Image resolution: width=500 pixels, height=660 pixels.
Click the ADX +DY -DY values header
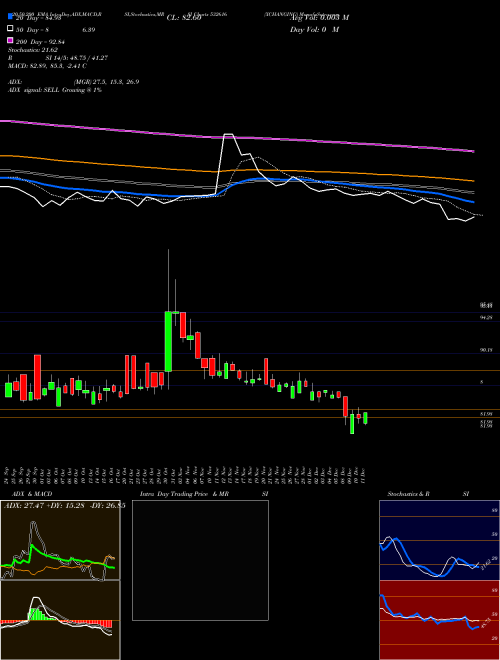[64, 505]
